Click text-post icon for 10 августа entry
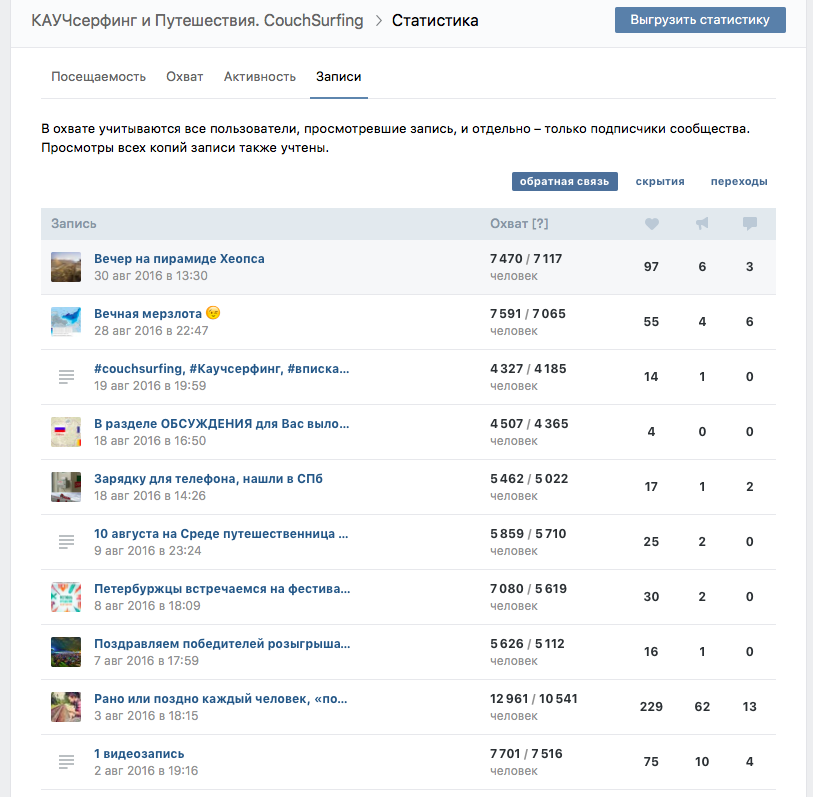The width and height of the screenshot is (813, 797). (66, 542)
